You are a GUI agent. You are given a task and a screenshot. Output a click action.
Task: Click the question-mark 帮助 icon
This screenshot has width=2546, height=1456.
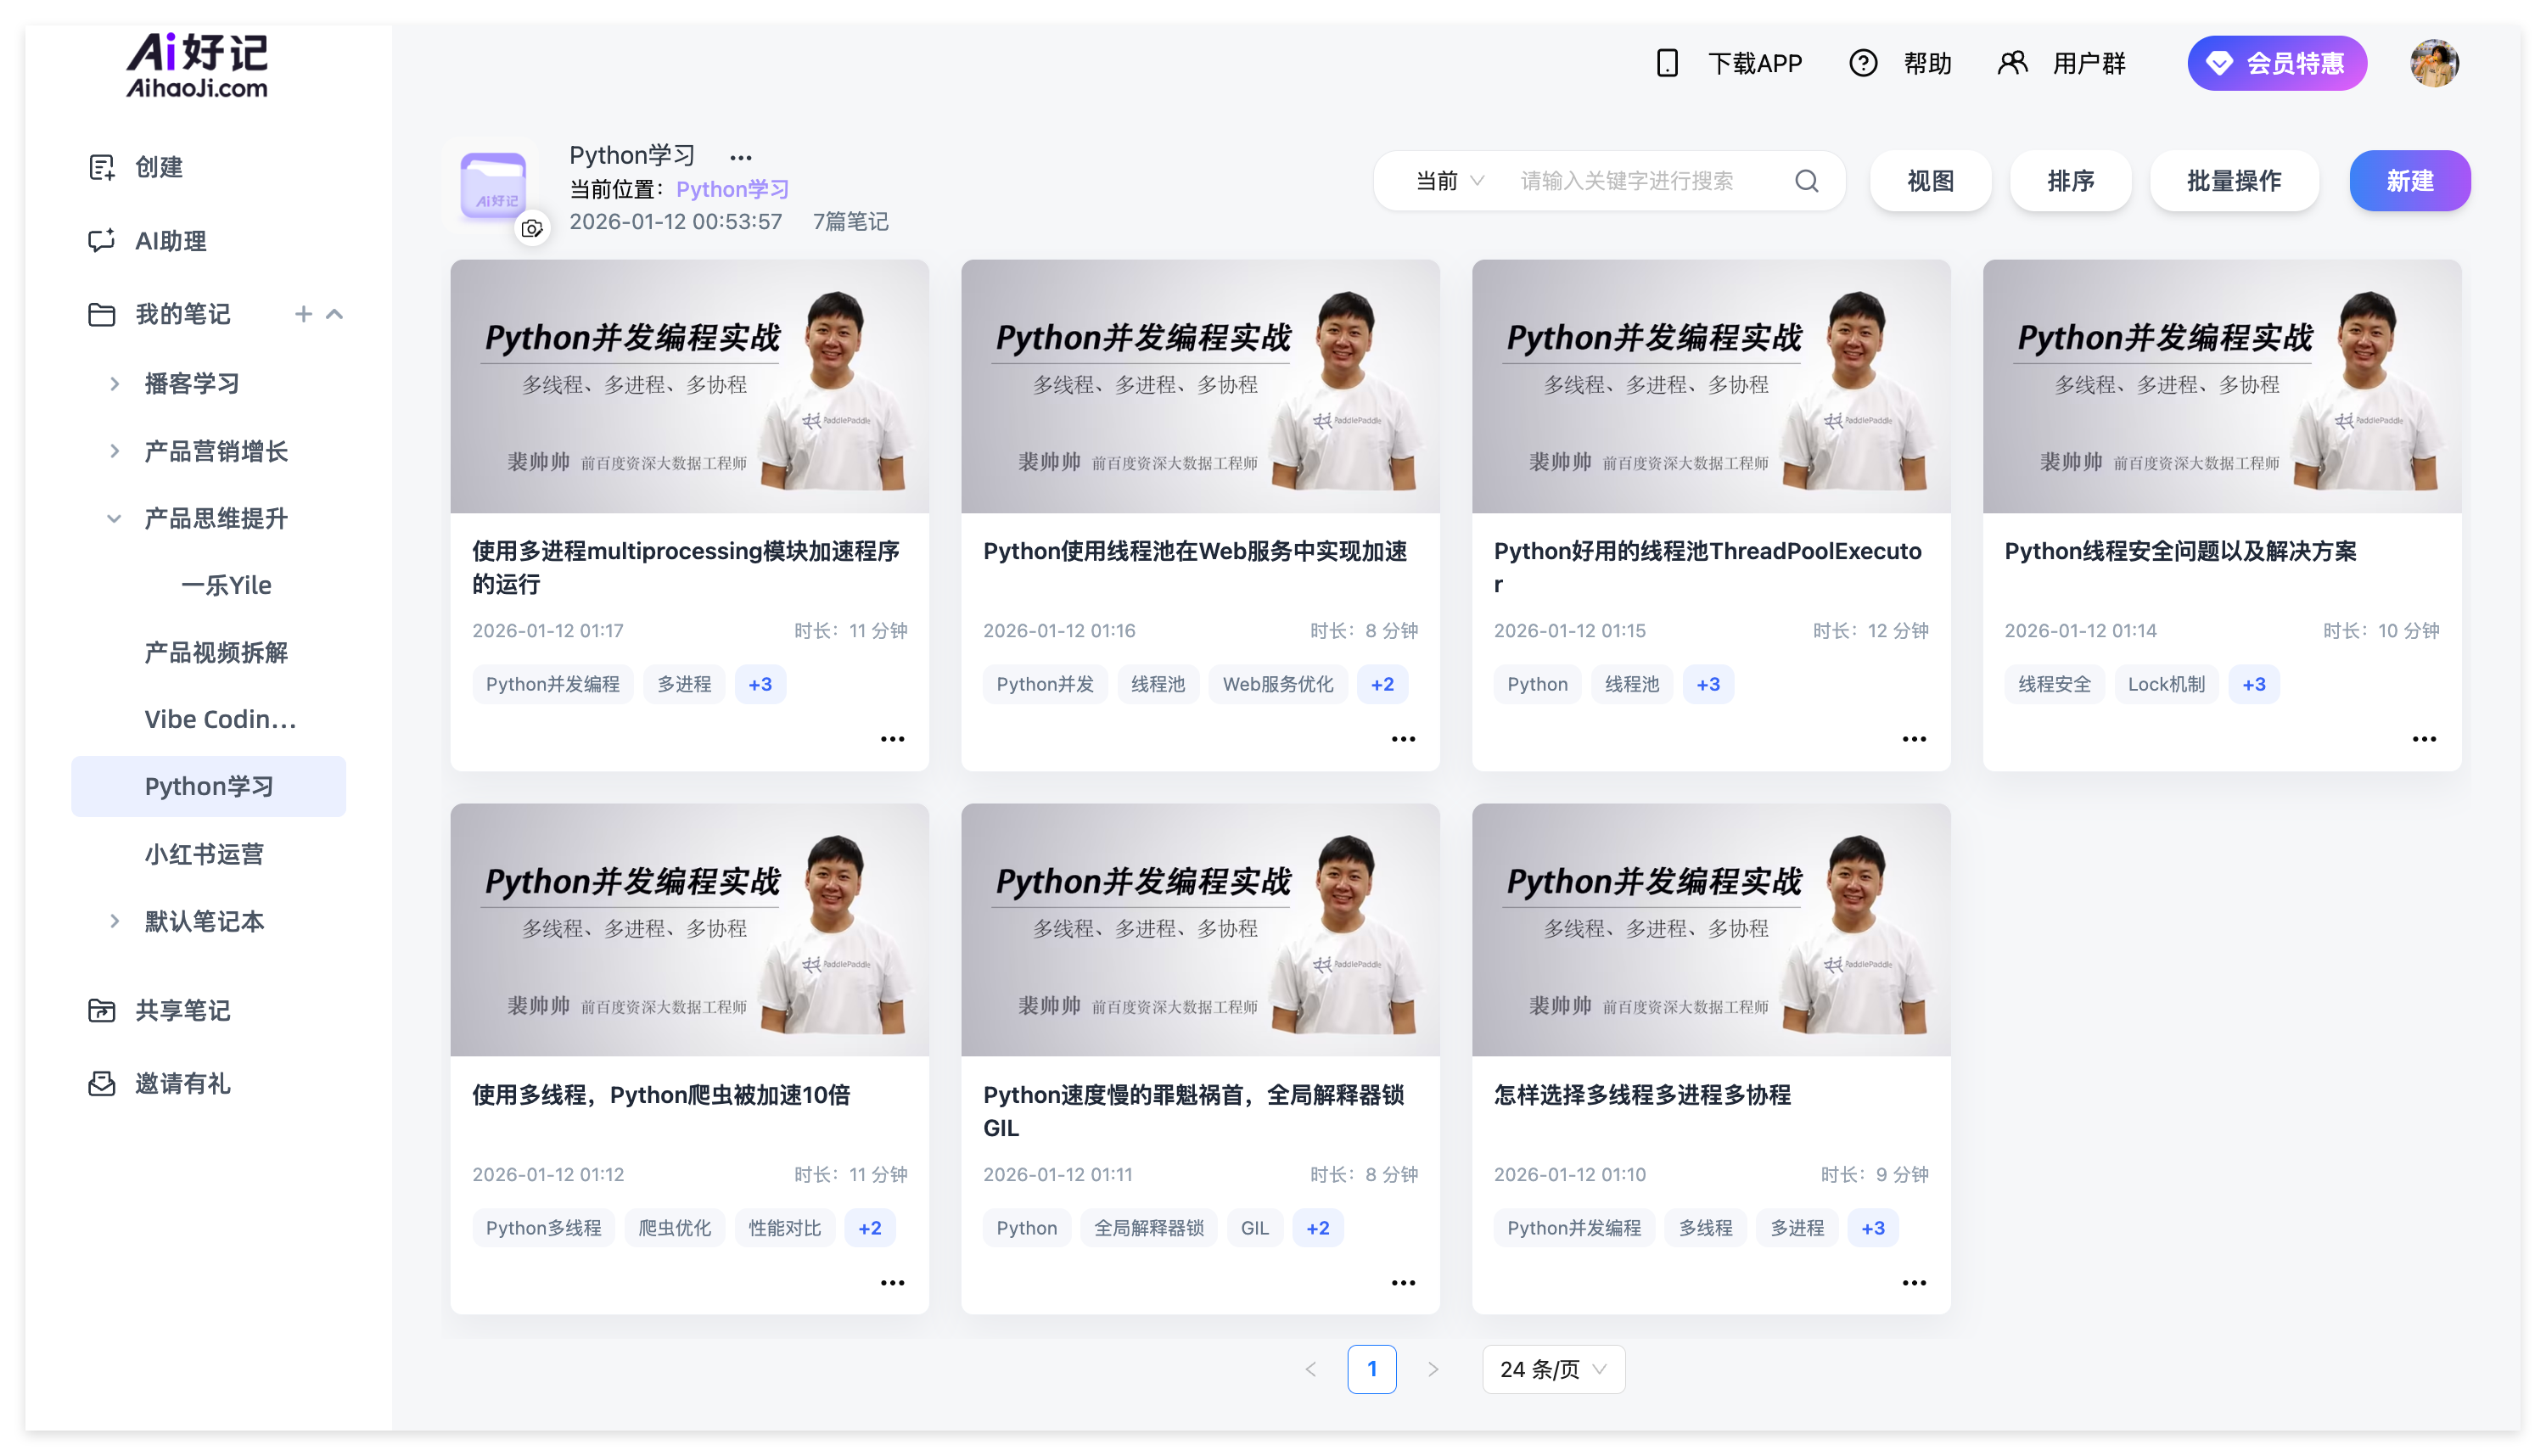click(1862, 63)
